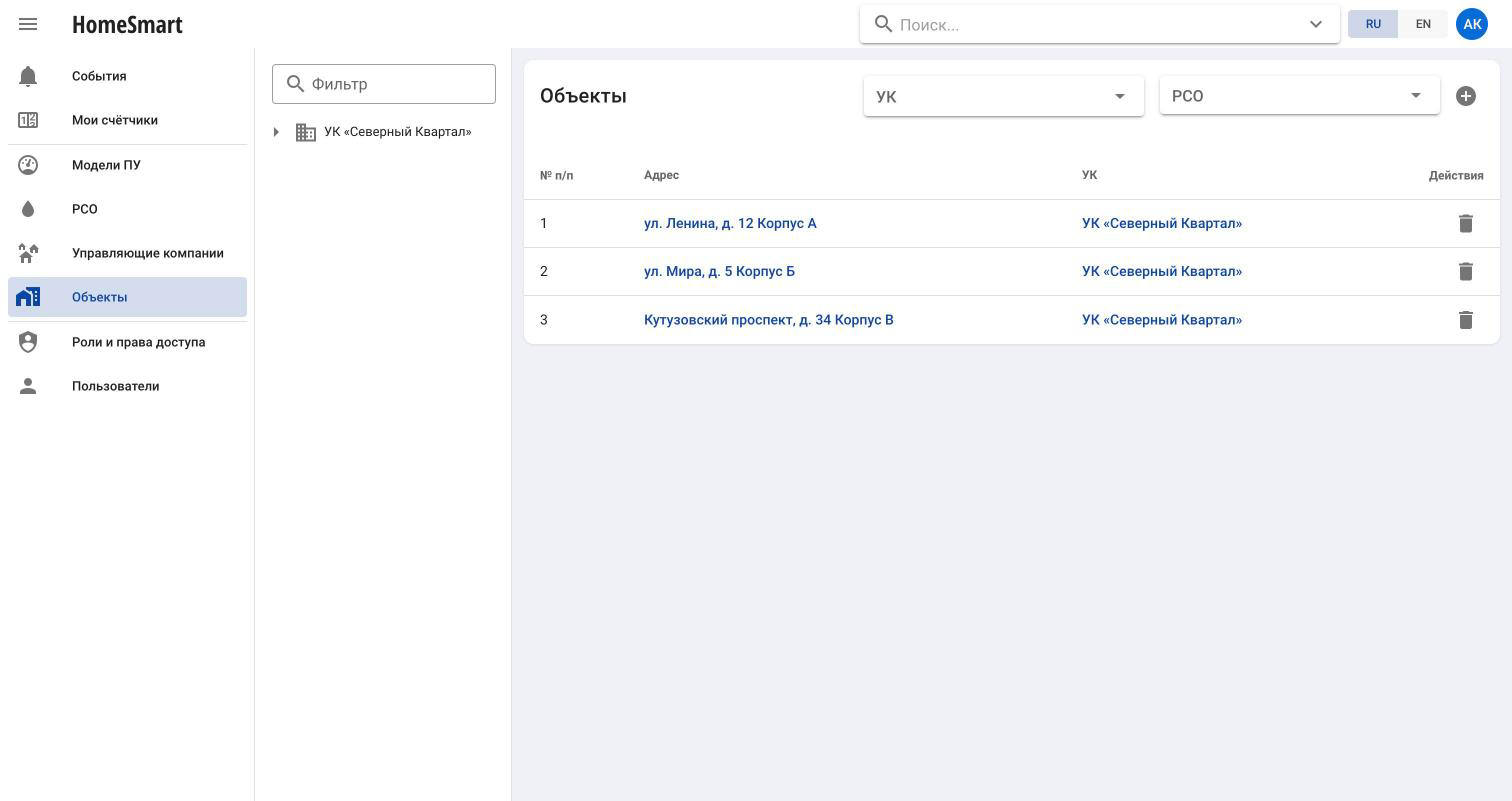
Task: Click the buildings icon for Объекты
Action: pyautogui.click(x=28, y=297)
